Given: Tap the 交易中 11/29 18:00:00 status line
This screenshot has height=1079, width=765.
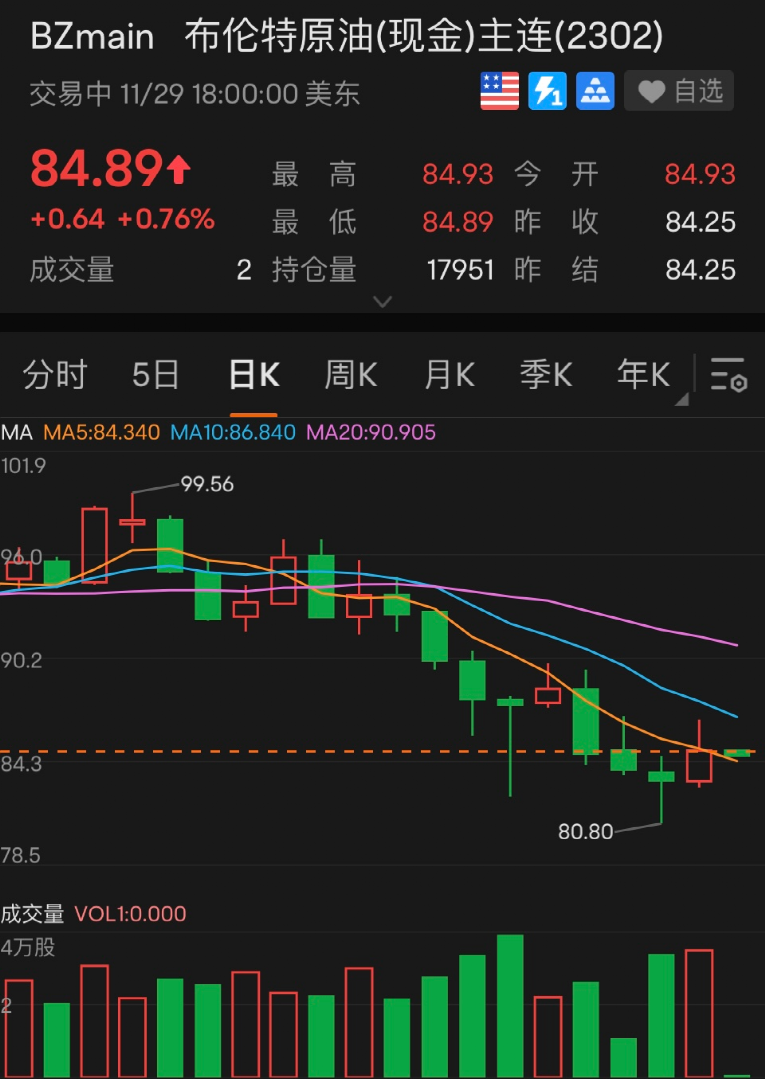Looking at the screenshot, I should pyautogui.click(x=195, y=94).
